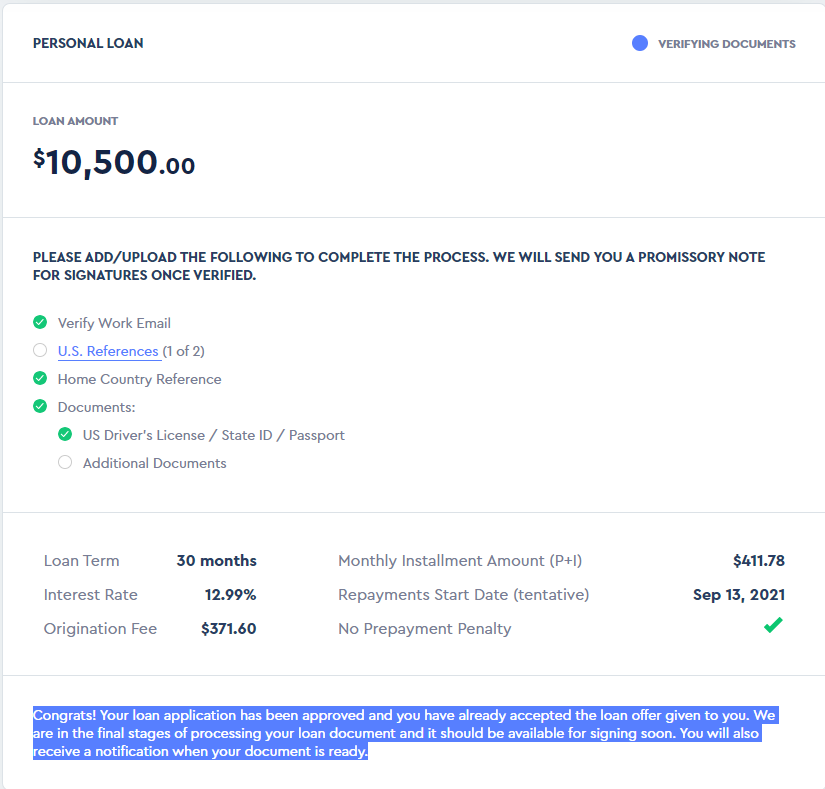
Task: Click the $10,500.00 loan amount
Action: coord(114,163)
